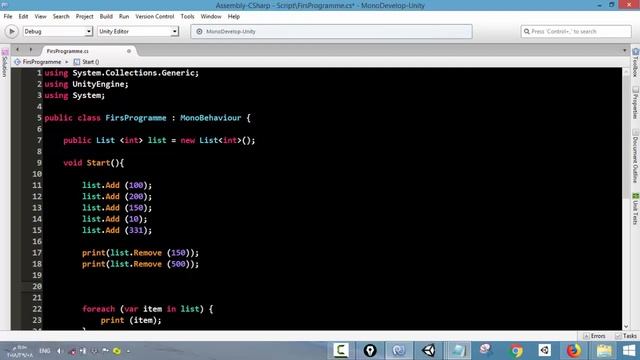640x360 pixels.
Task: Click scrollbar down arrow in editor
Action: [626, 327]
